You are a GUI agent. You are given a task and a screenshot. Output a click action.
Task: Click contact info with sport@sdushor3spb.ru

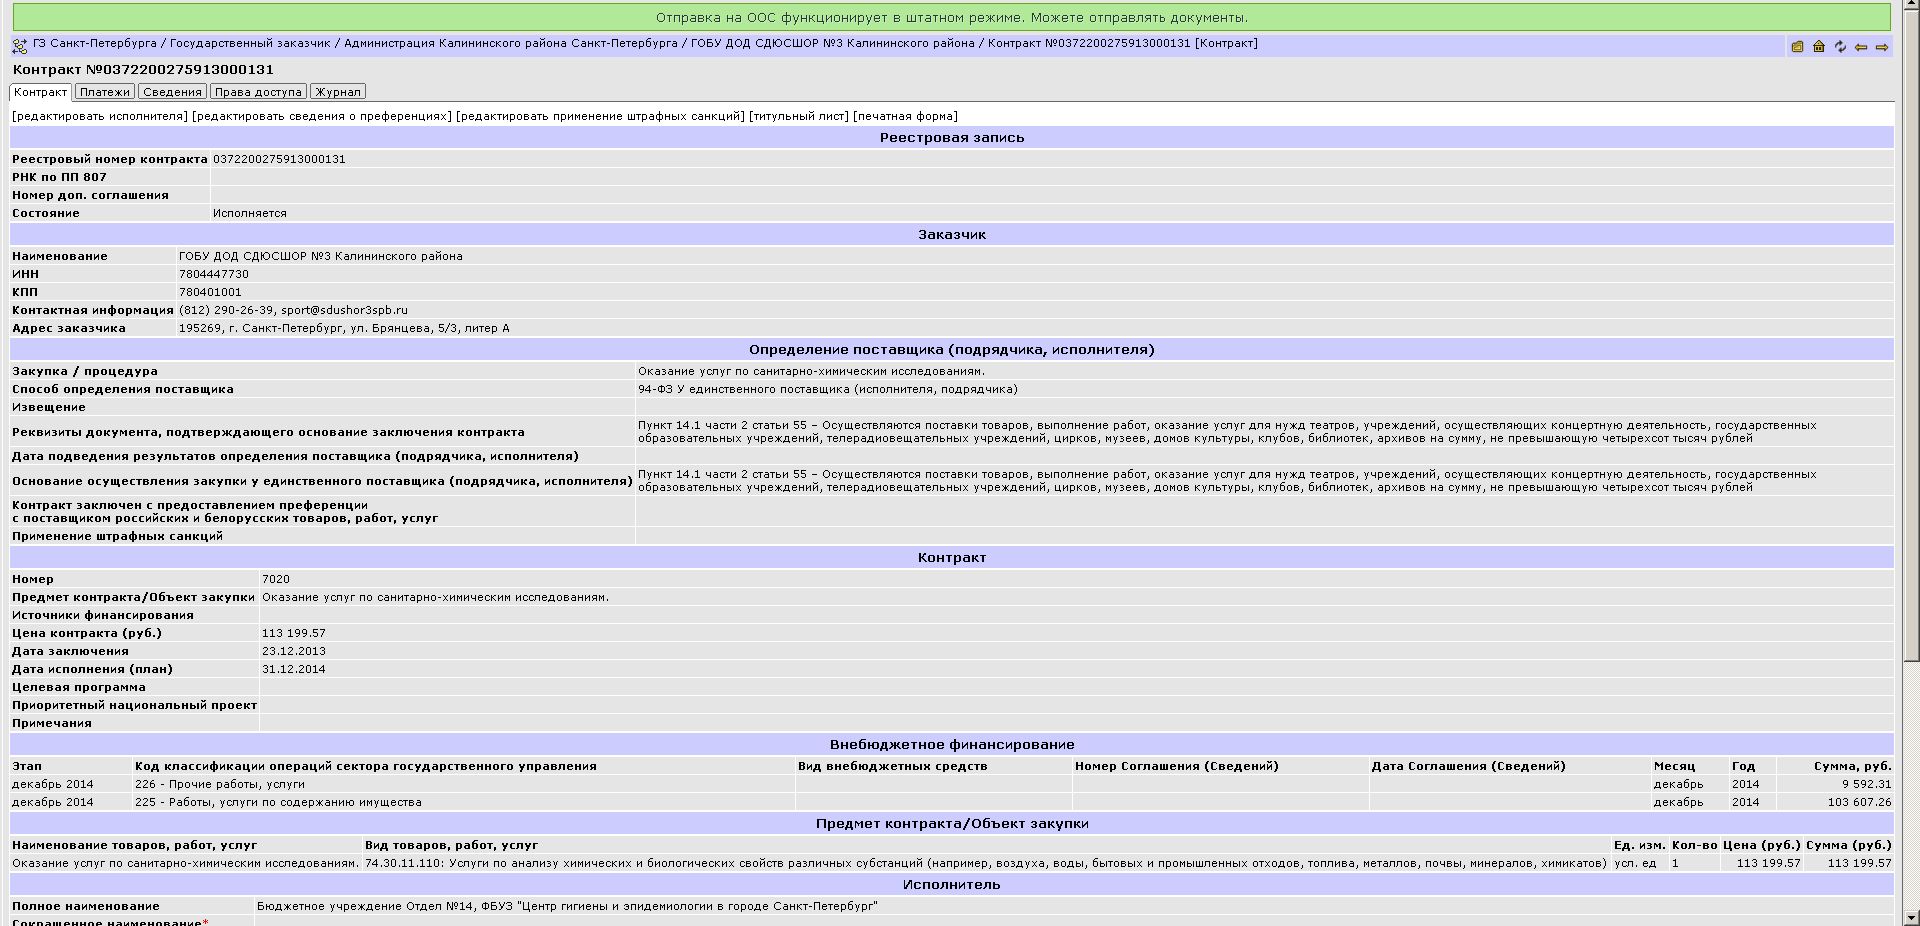[293, 310]
